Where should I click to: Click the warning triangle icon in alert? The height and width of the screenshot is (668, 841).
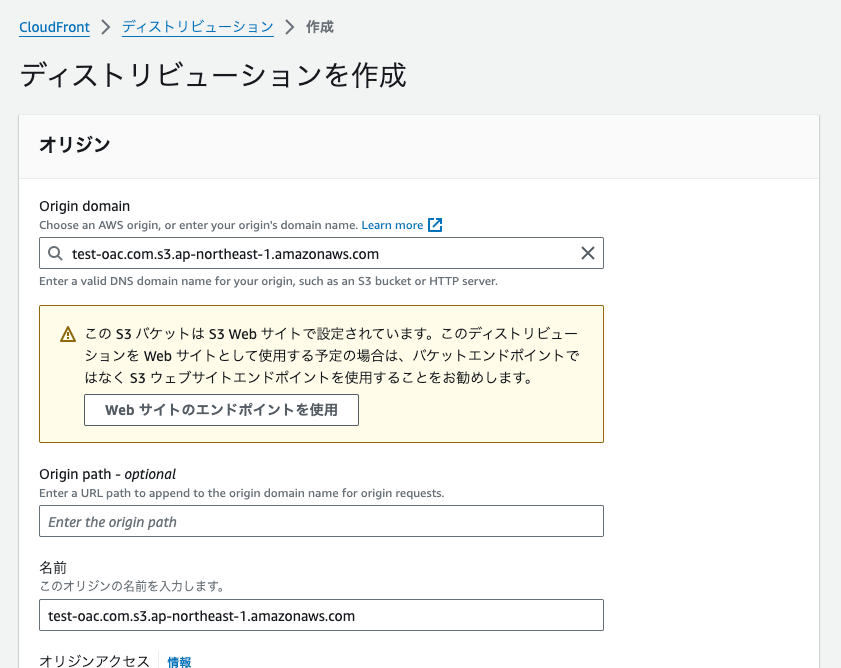pyautogui.click(x=68, y=334)
